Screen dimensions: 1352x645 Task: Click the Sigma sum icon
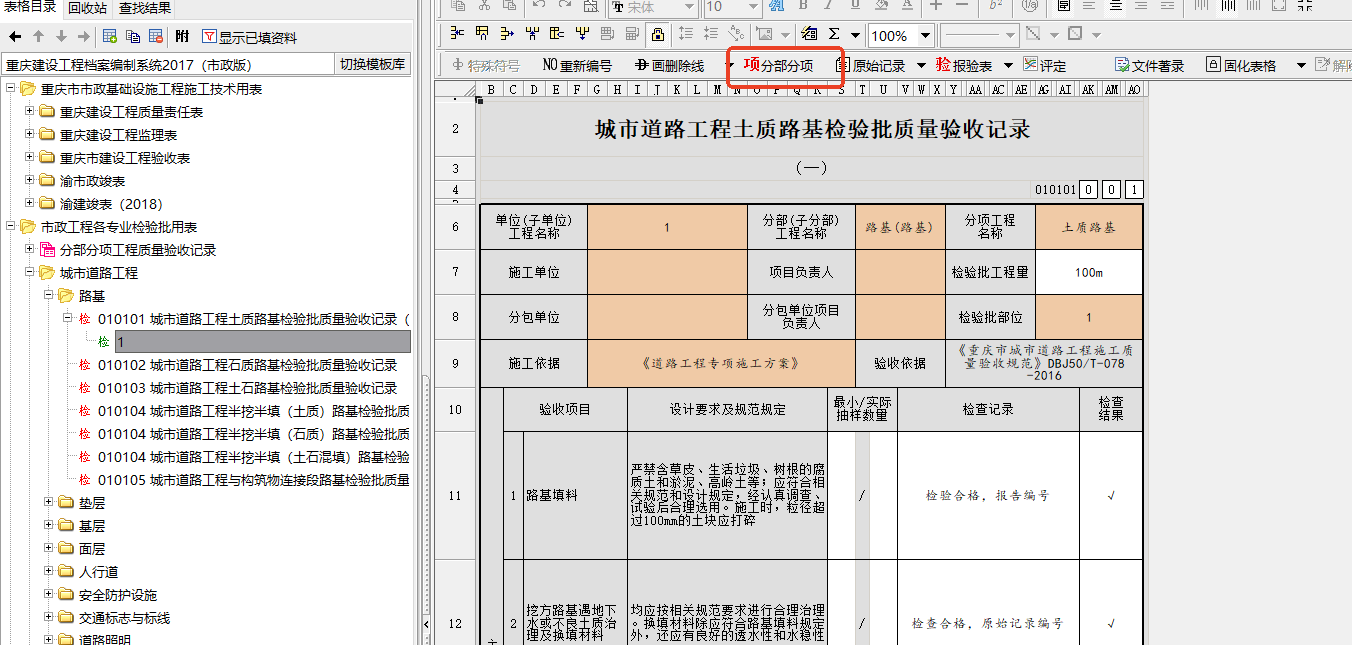tap(834, 35)
